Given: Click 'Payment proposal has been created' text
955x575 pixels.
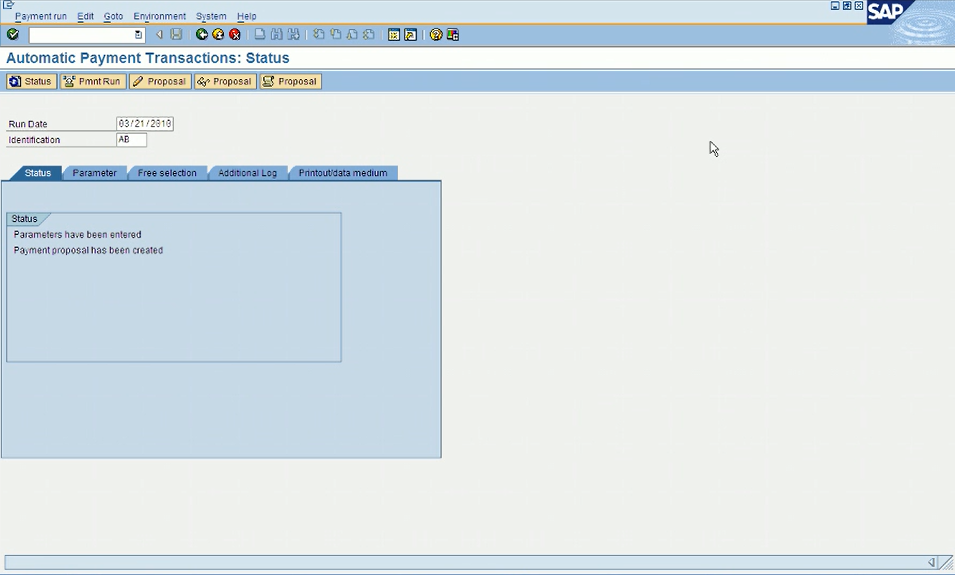Looking at the screenshot, I should (88, 250).
